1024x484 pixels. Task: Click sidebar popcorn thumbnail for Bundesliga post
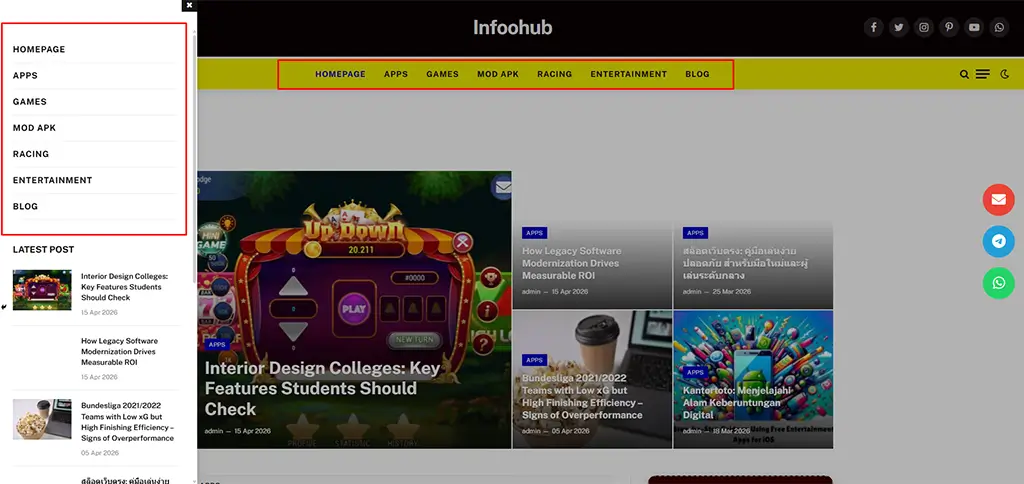pyautogui.click(x=42, y=419)
